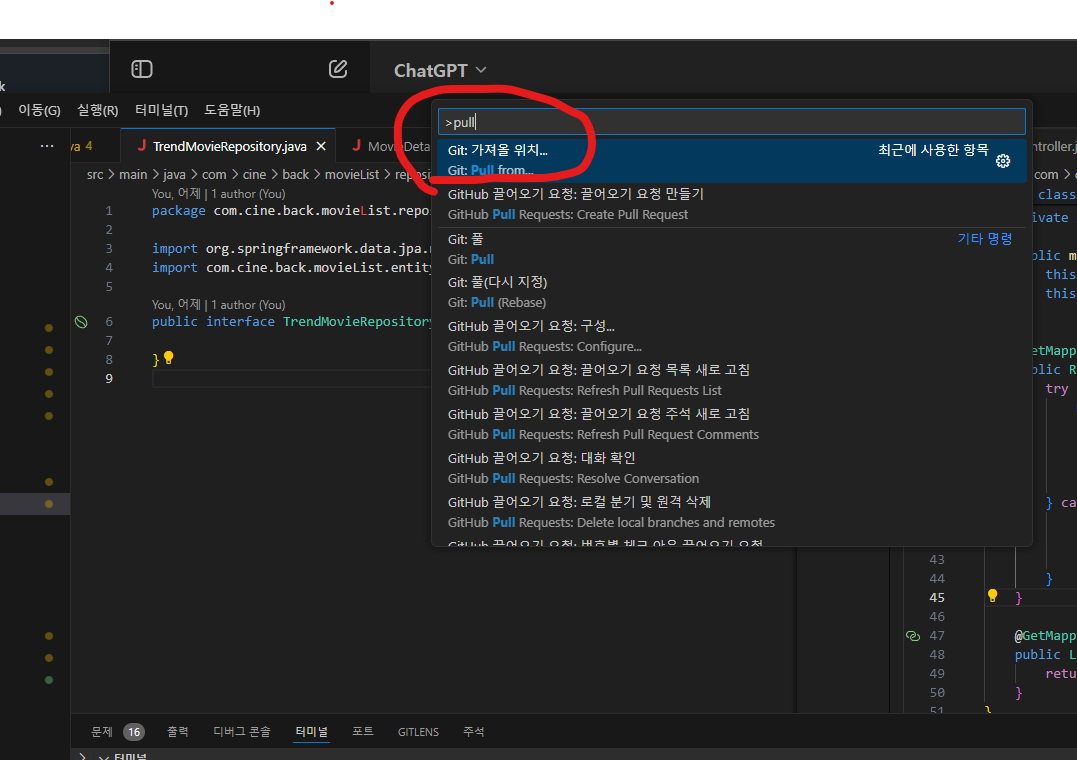Place cursor on line number 9
Screen dimensions: 1077x760
click(109, 379)
